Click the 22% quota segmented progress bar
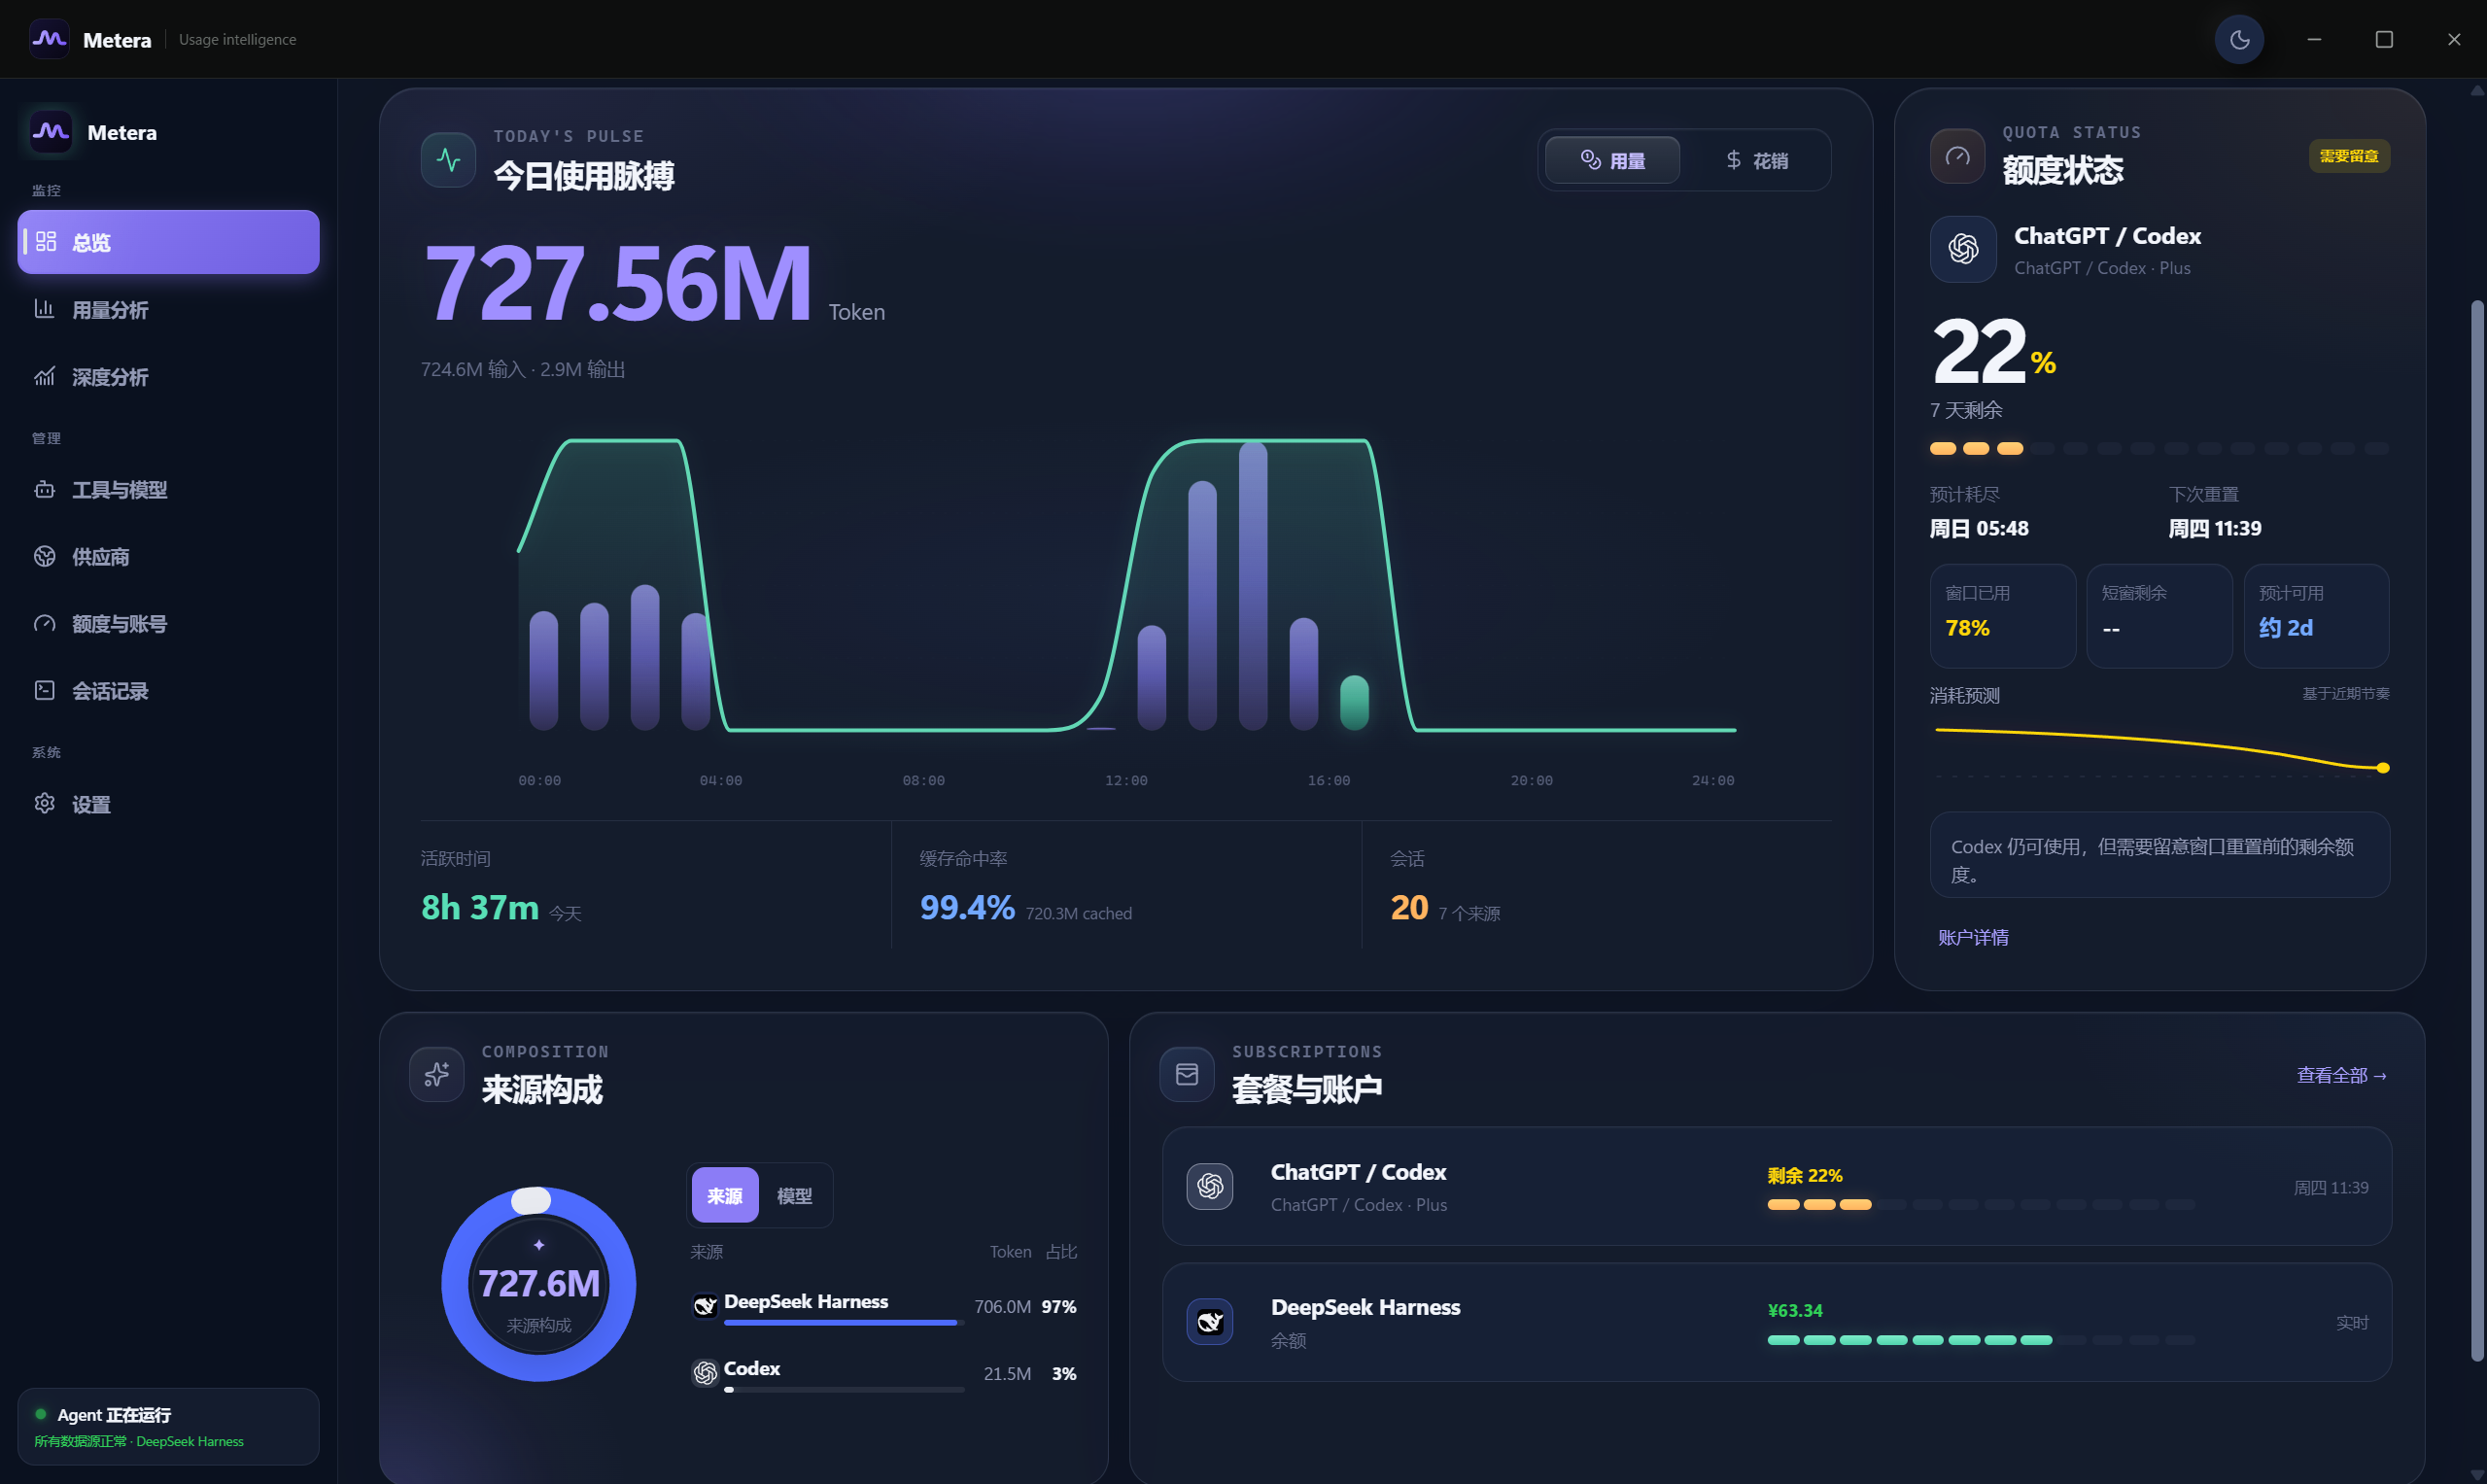 (2159, 449)
